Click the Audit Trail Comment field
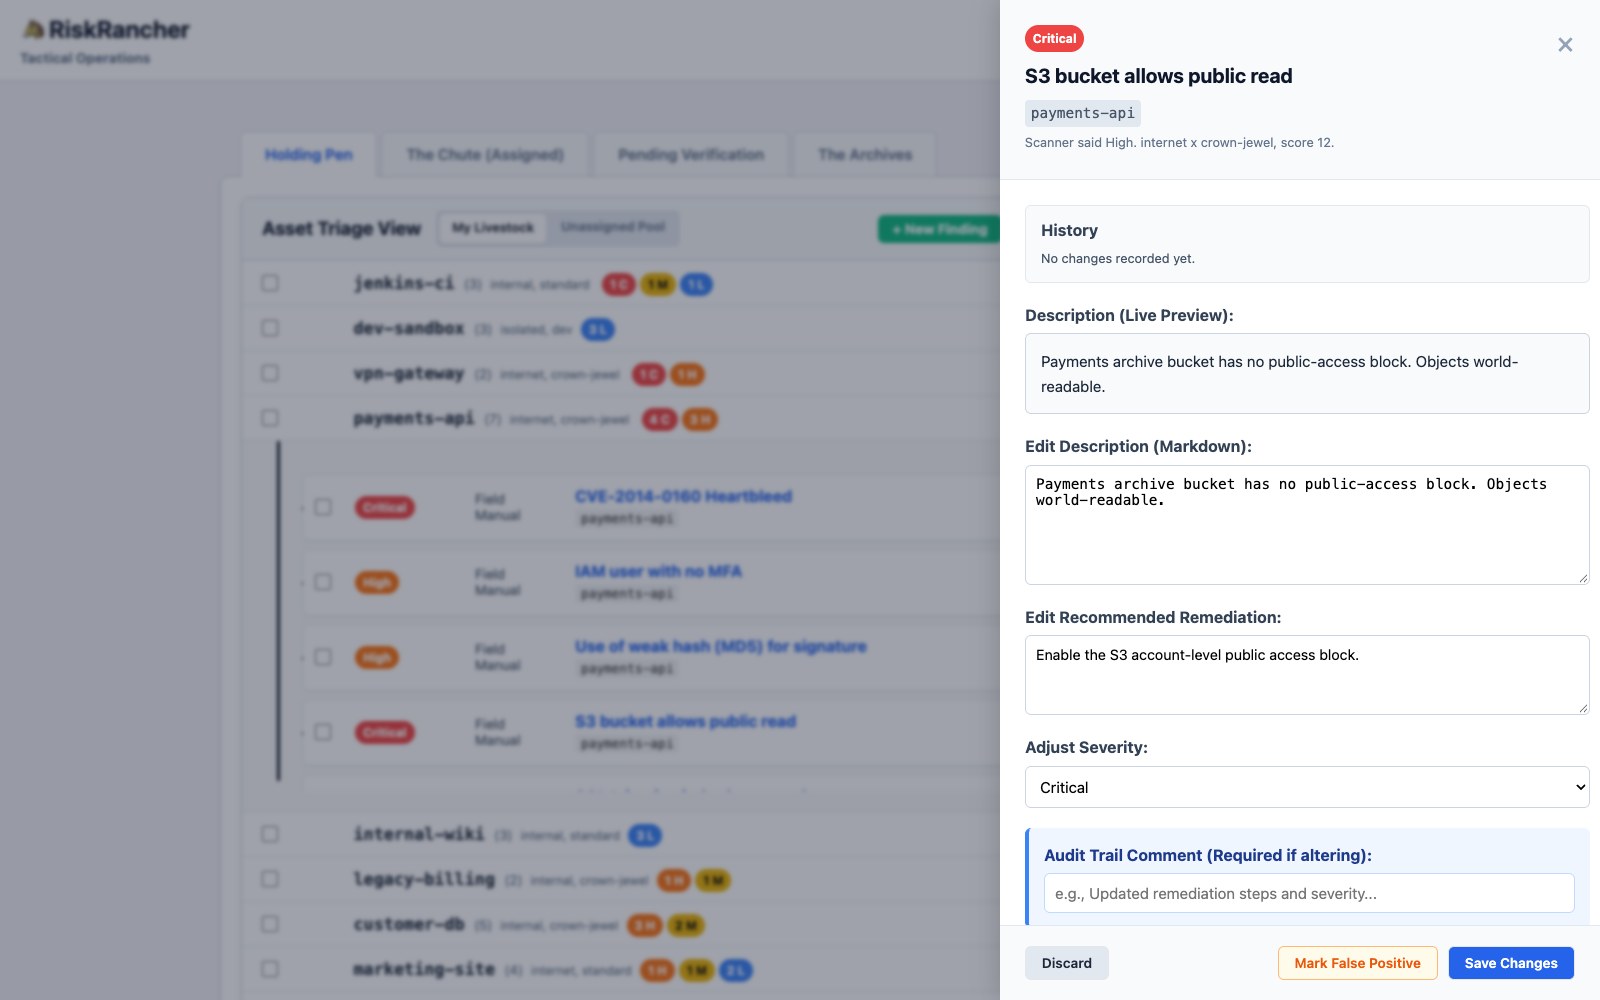 pyautogui.click(x=1309, y=893)
